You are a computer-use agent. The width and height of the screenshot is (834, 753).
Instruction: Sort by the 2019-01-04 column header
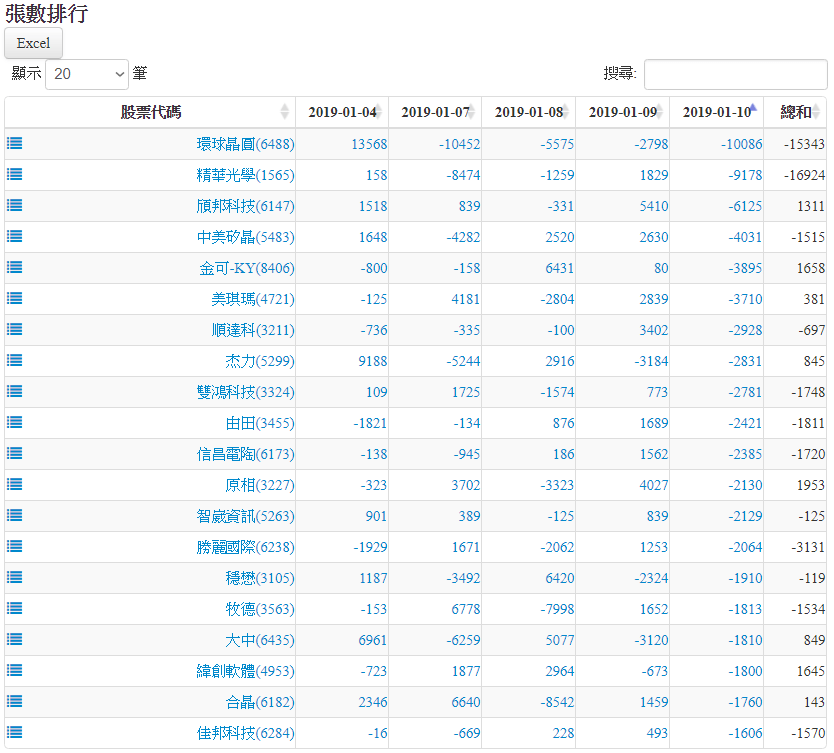click(342, 112)
